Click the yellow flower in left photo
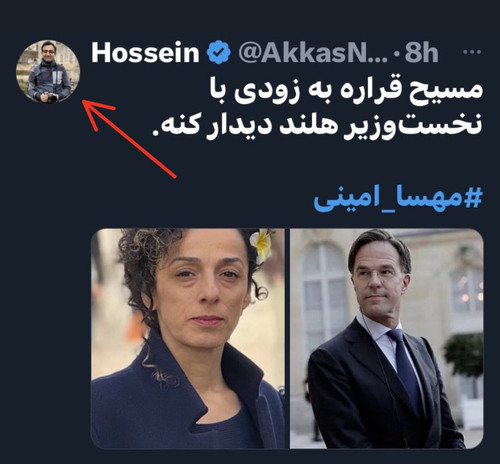The height and width of the screenshot is (464, 500). click(x=262, y=244)
